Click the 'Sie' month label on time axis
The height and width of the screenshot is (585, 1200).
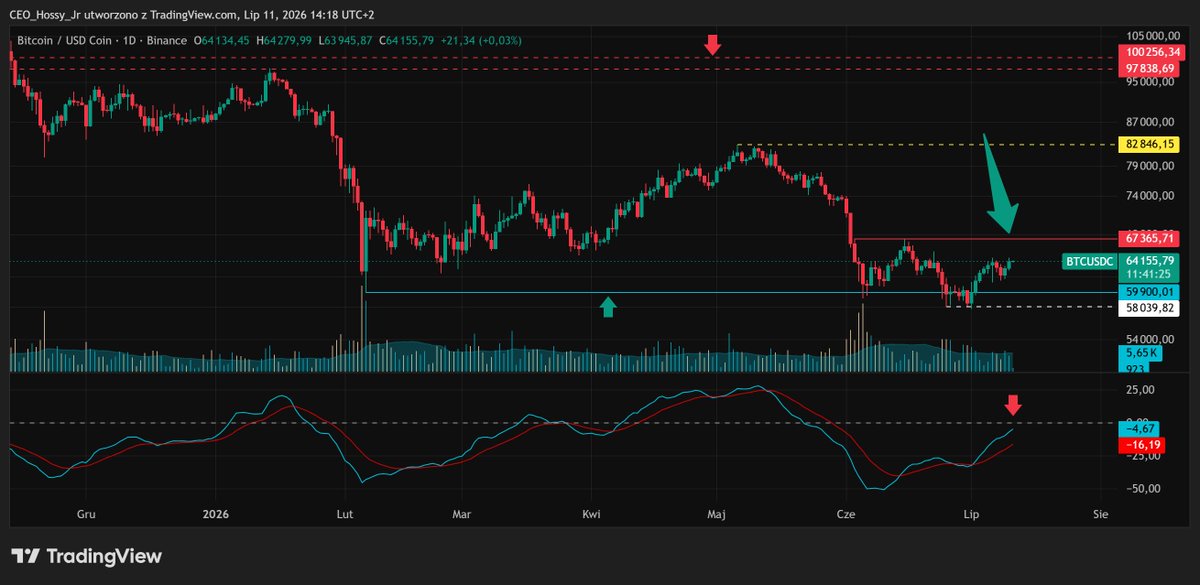coord(1101,514)
